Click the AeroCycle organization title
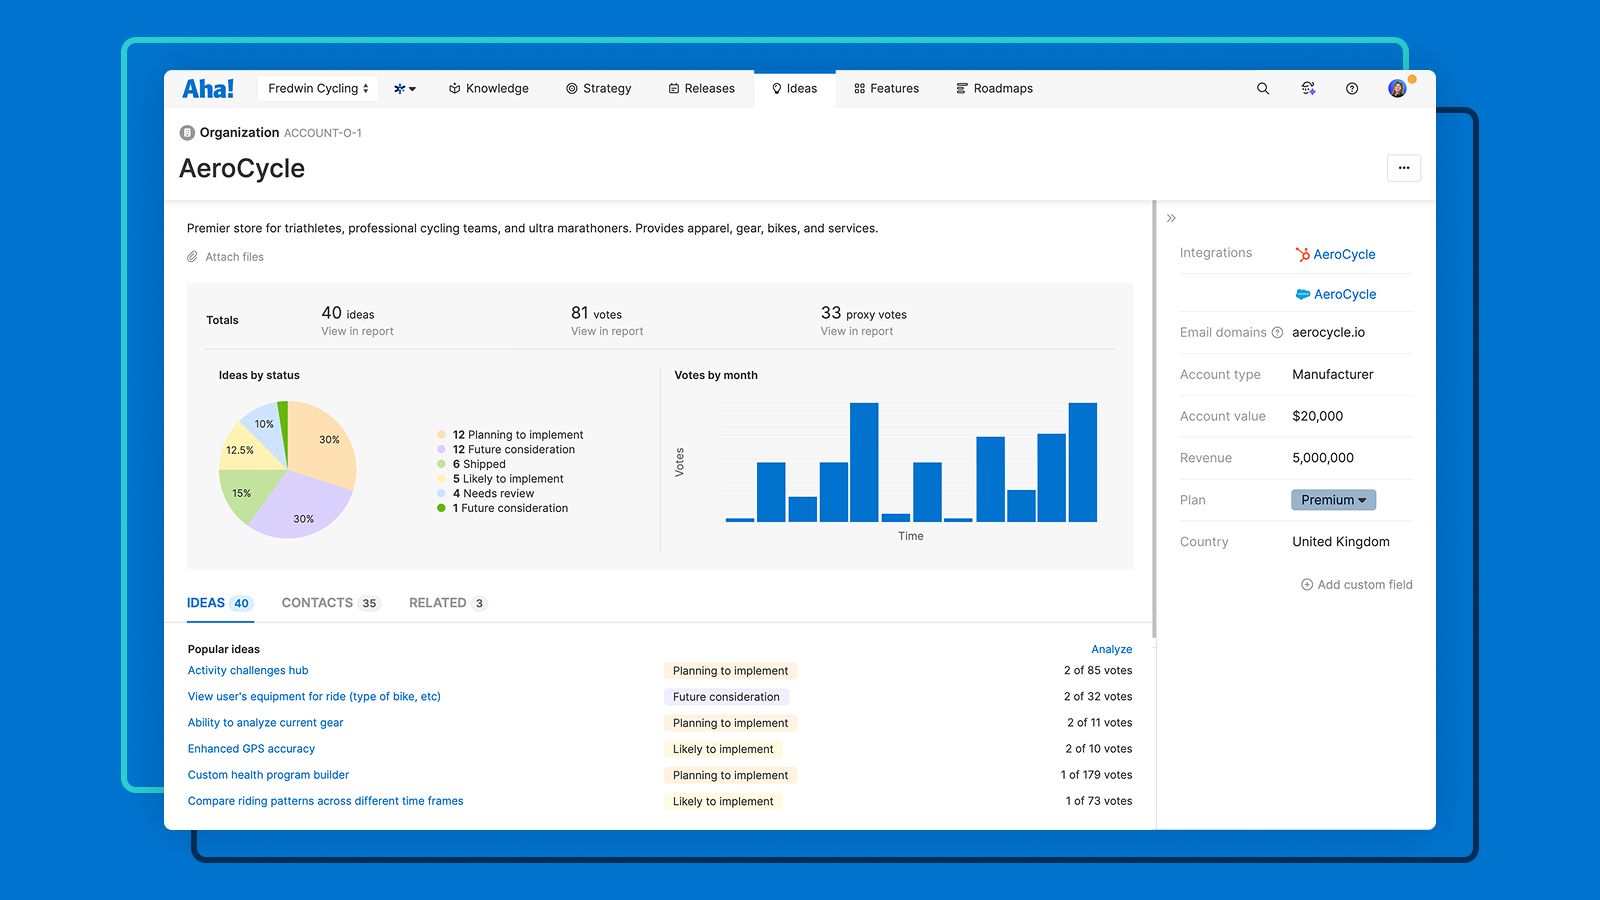Image resolution: width=1600 pixels, height=900 pixels. (x=242, y=168)
